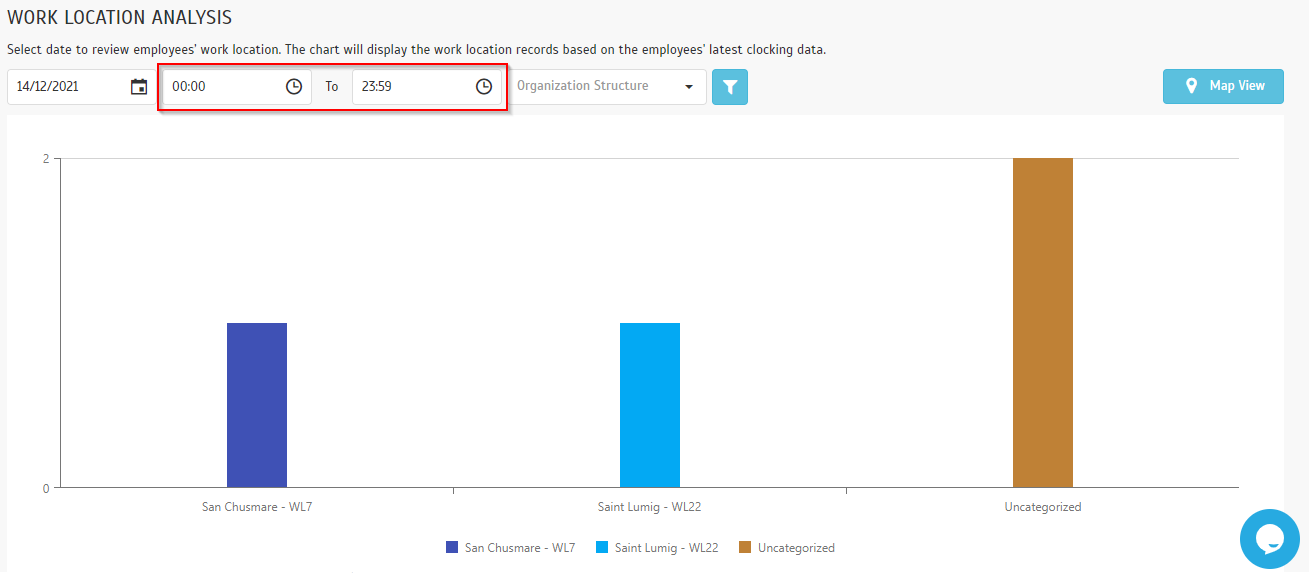Click the light blue Saint Lumig legend swatch
This screenshot has width=1309, height=573.
click(x=602, y=548)
